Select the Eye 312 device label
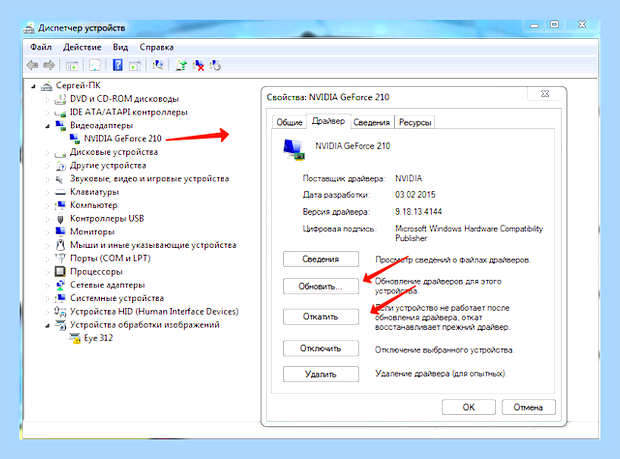Viewport: 620px width, 459px height. (98, 338)
